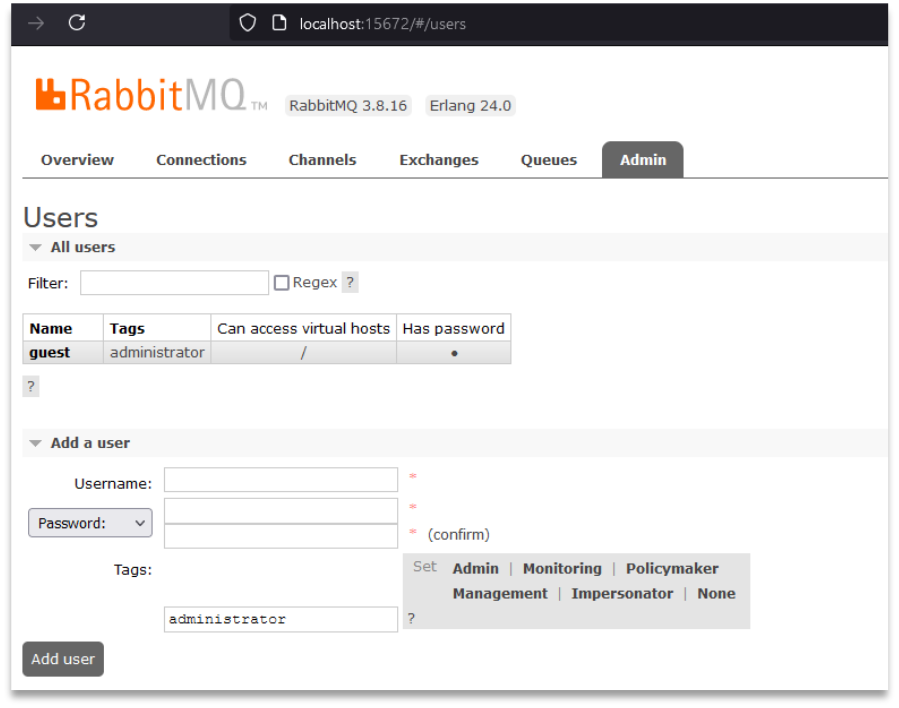Open the Password type dropdown
The height and width of the screenshot is (708, 899).
coord(90,523)
